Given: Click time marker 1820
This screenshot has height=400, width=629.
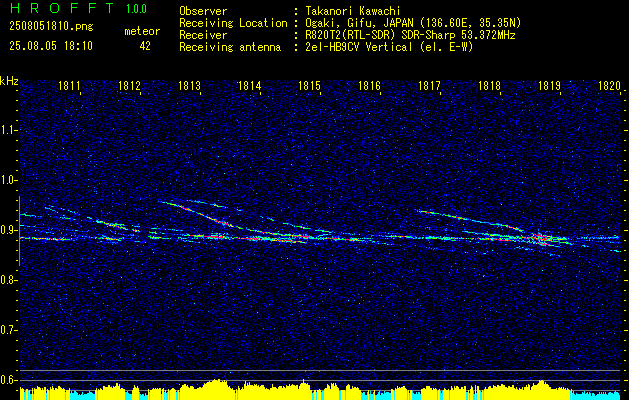Looking at the screenshot, I should (x=609, y=85).
